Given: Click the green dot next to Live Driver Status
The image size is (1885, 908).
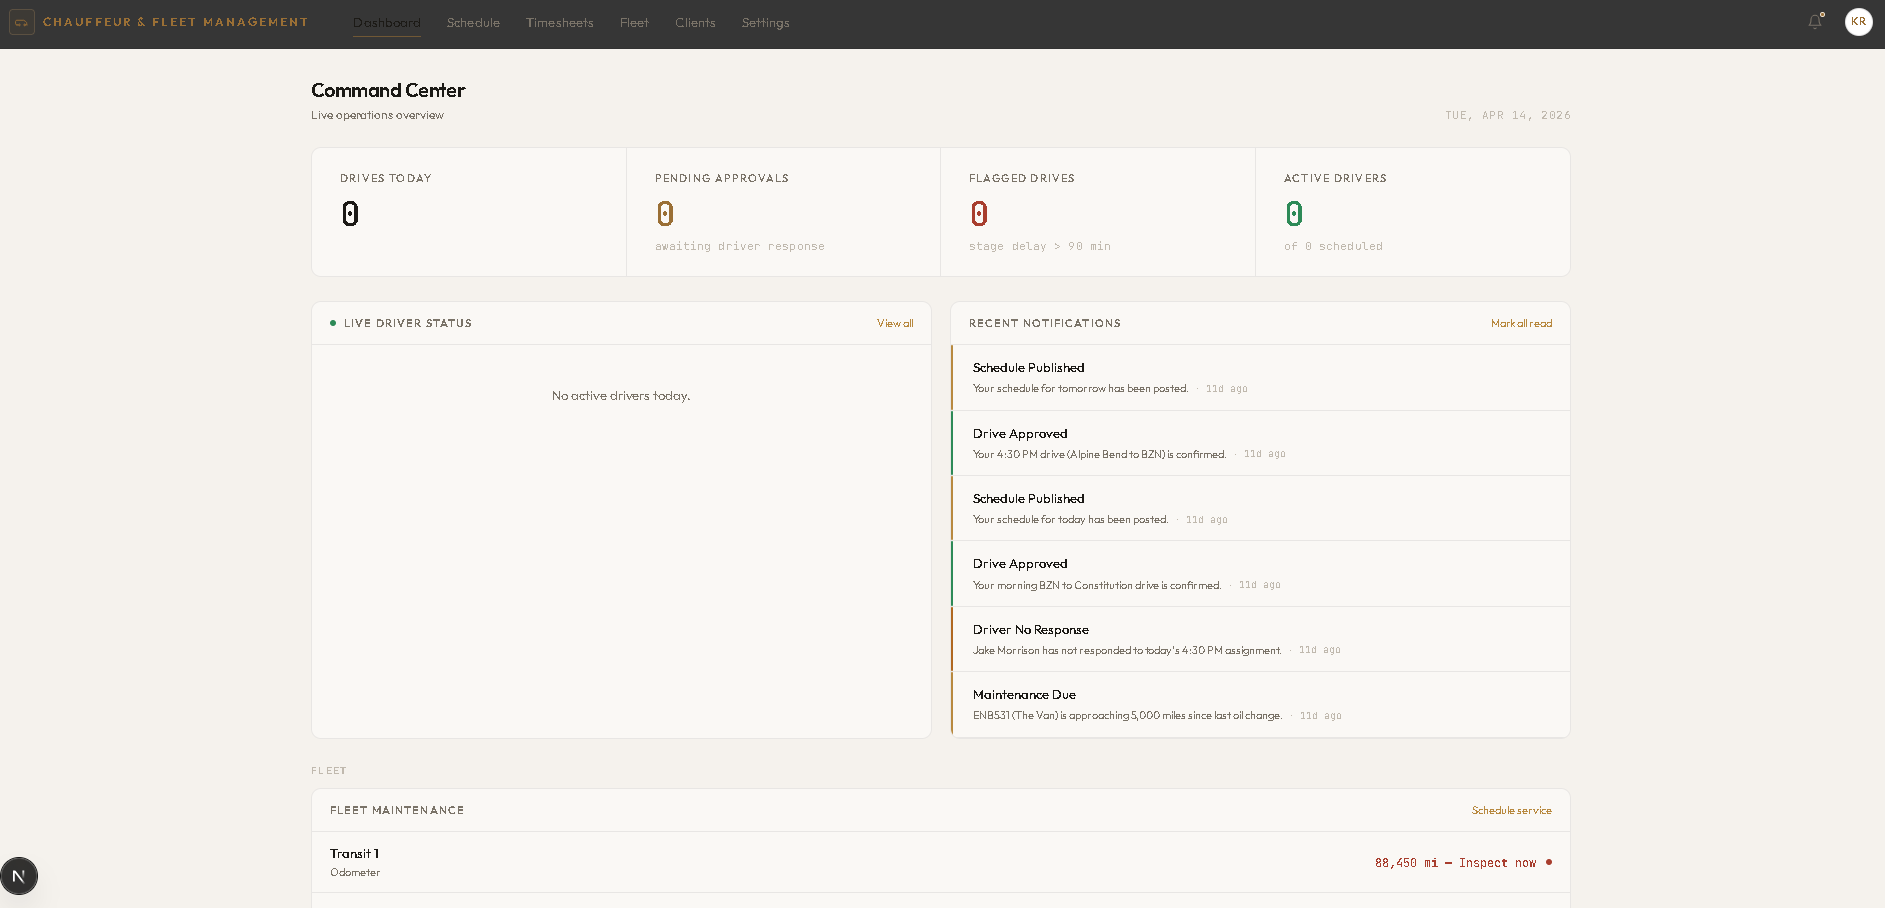Looking at the screenshot, I should coord(333,323).
